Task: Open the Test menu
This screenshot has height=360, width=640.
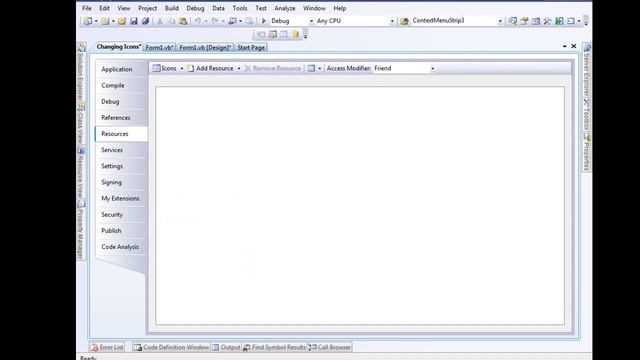Action: tap(261, 8)
